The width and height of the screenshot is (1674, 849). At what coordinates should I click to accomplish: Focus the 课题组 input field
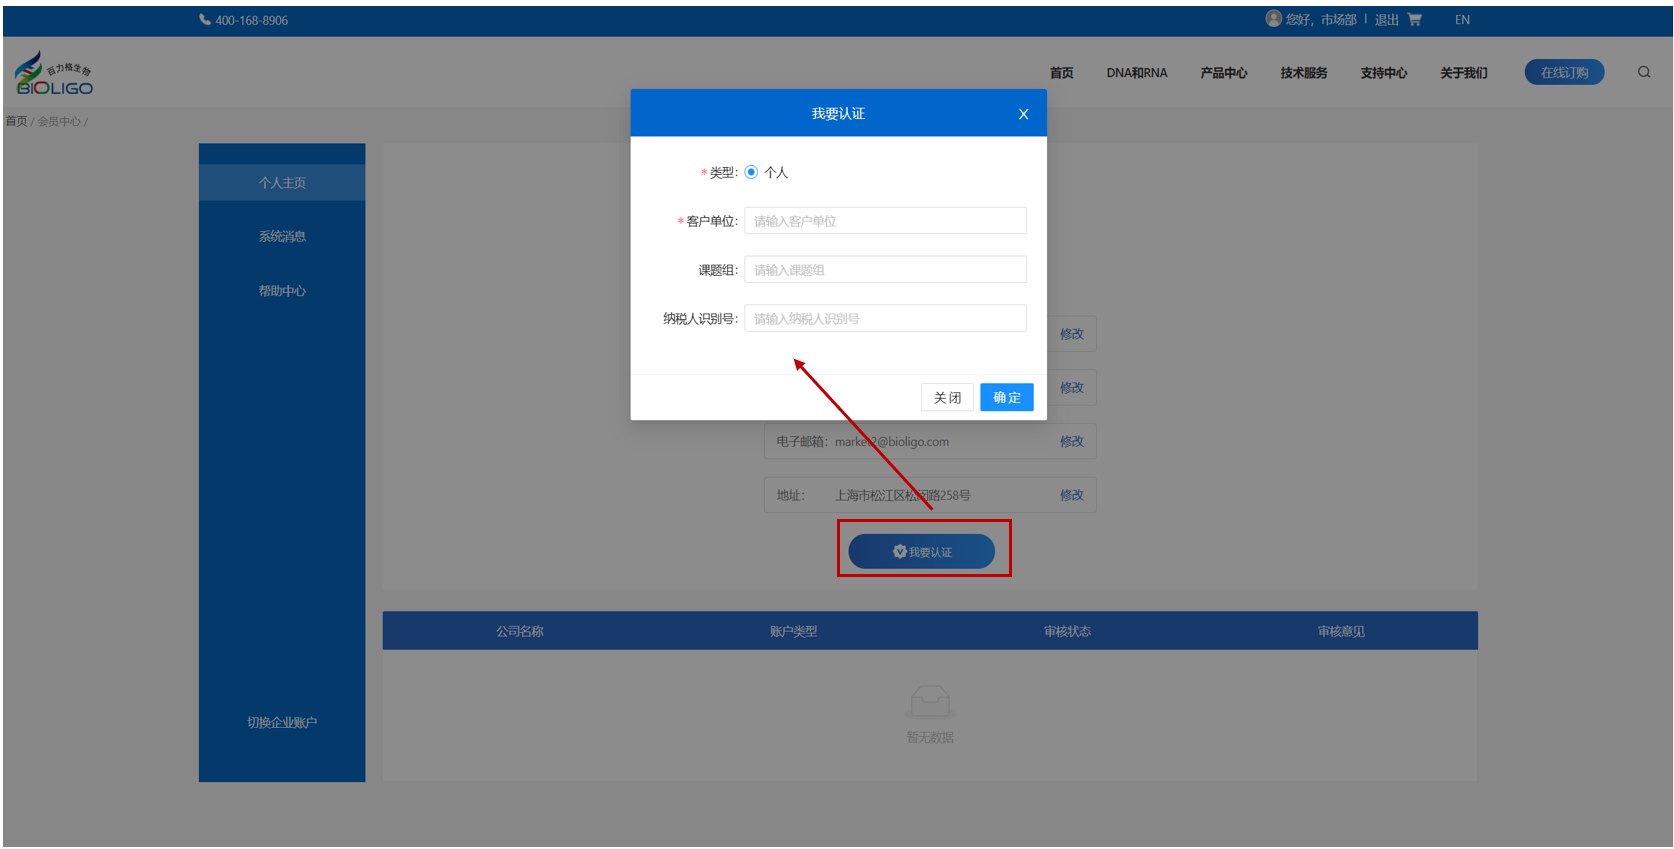coord(885,270)
